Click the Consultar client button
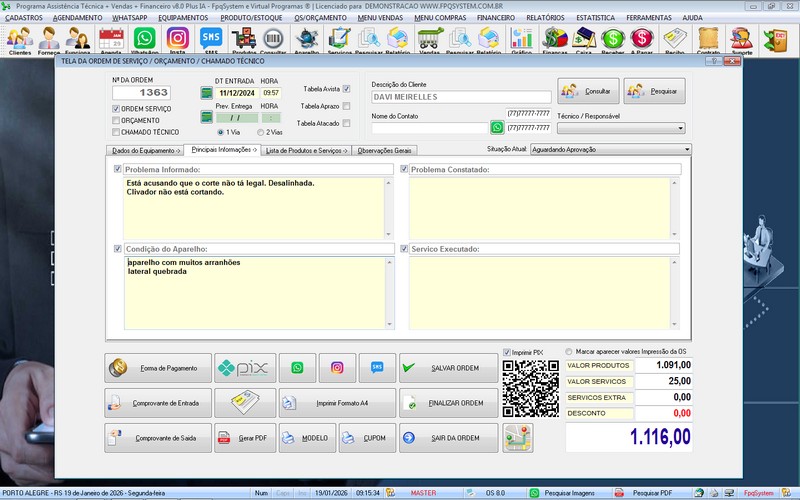This screenshot has width=800, height=500. (588, 91)
